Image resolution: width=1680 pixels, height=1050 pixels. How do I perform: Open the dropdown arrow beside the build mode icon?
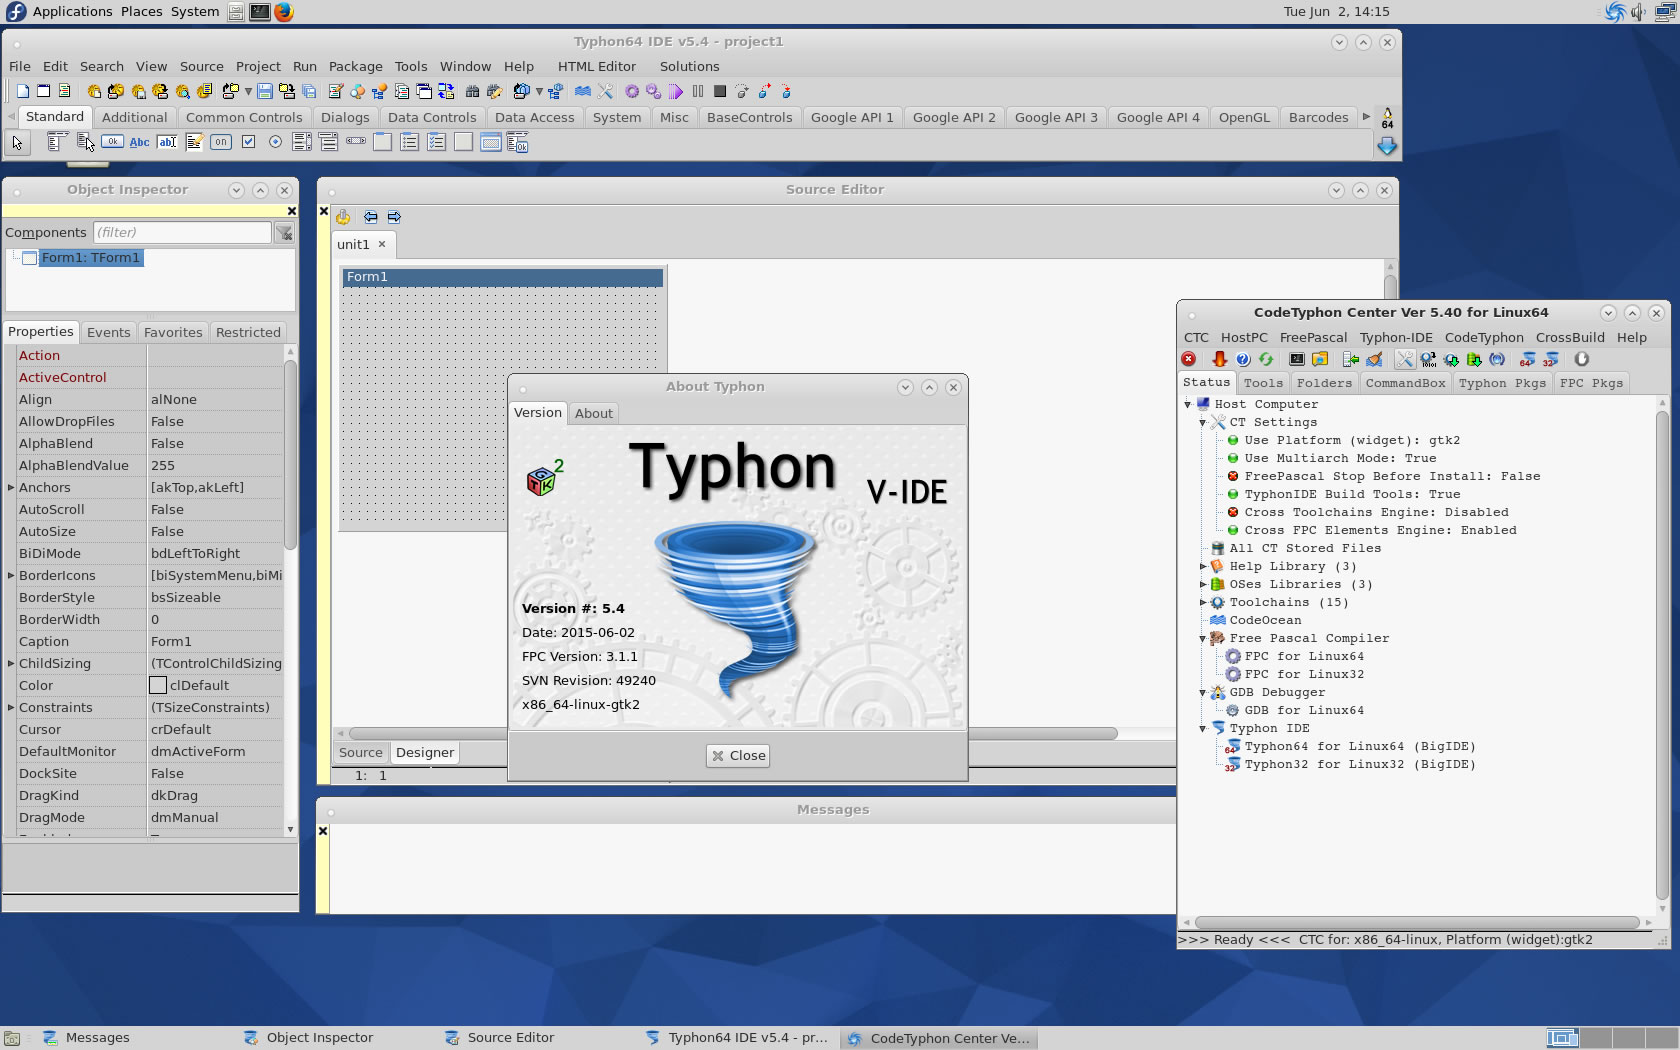click(x=539, y=91)
